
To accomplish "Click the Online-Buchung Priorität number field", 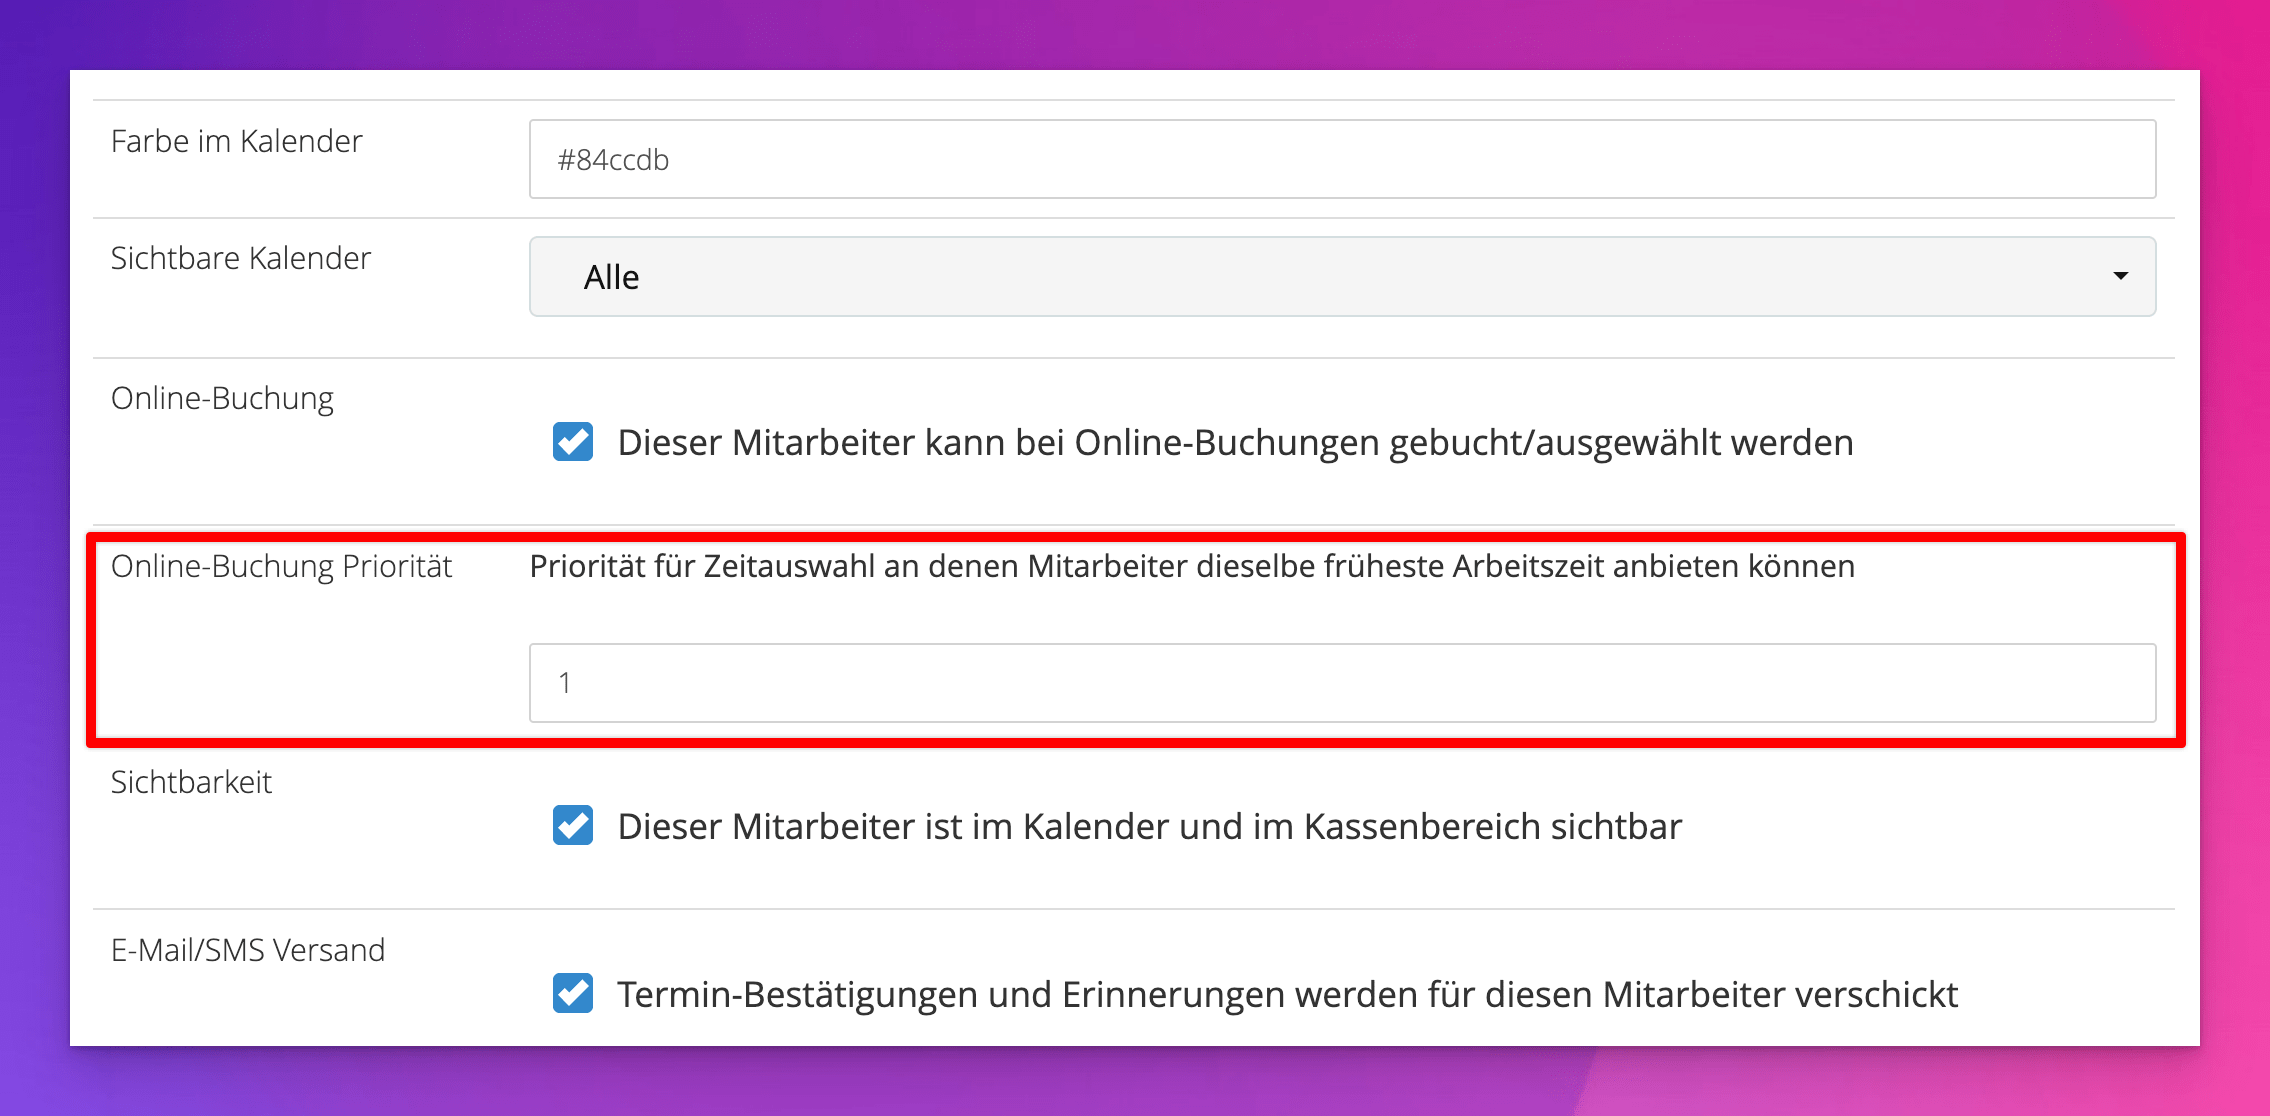I will [1342, 683].
